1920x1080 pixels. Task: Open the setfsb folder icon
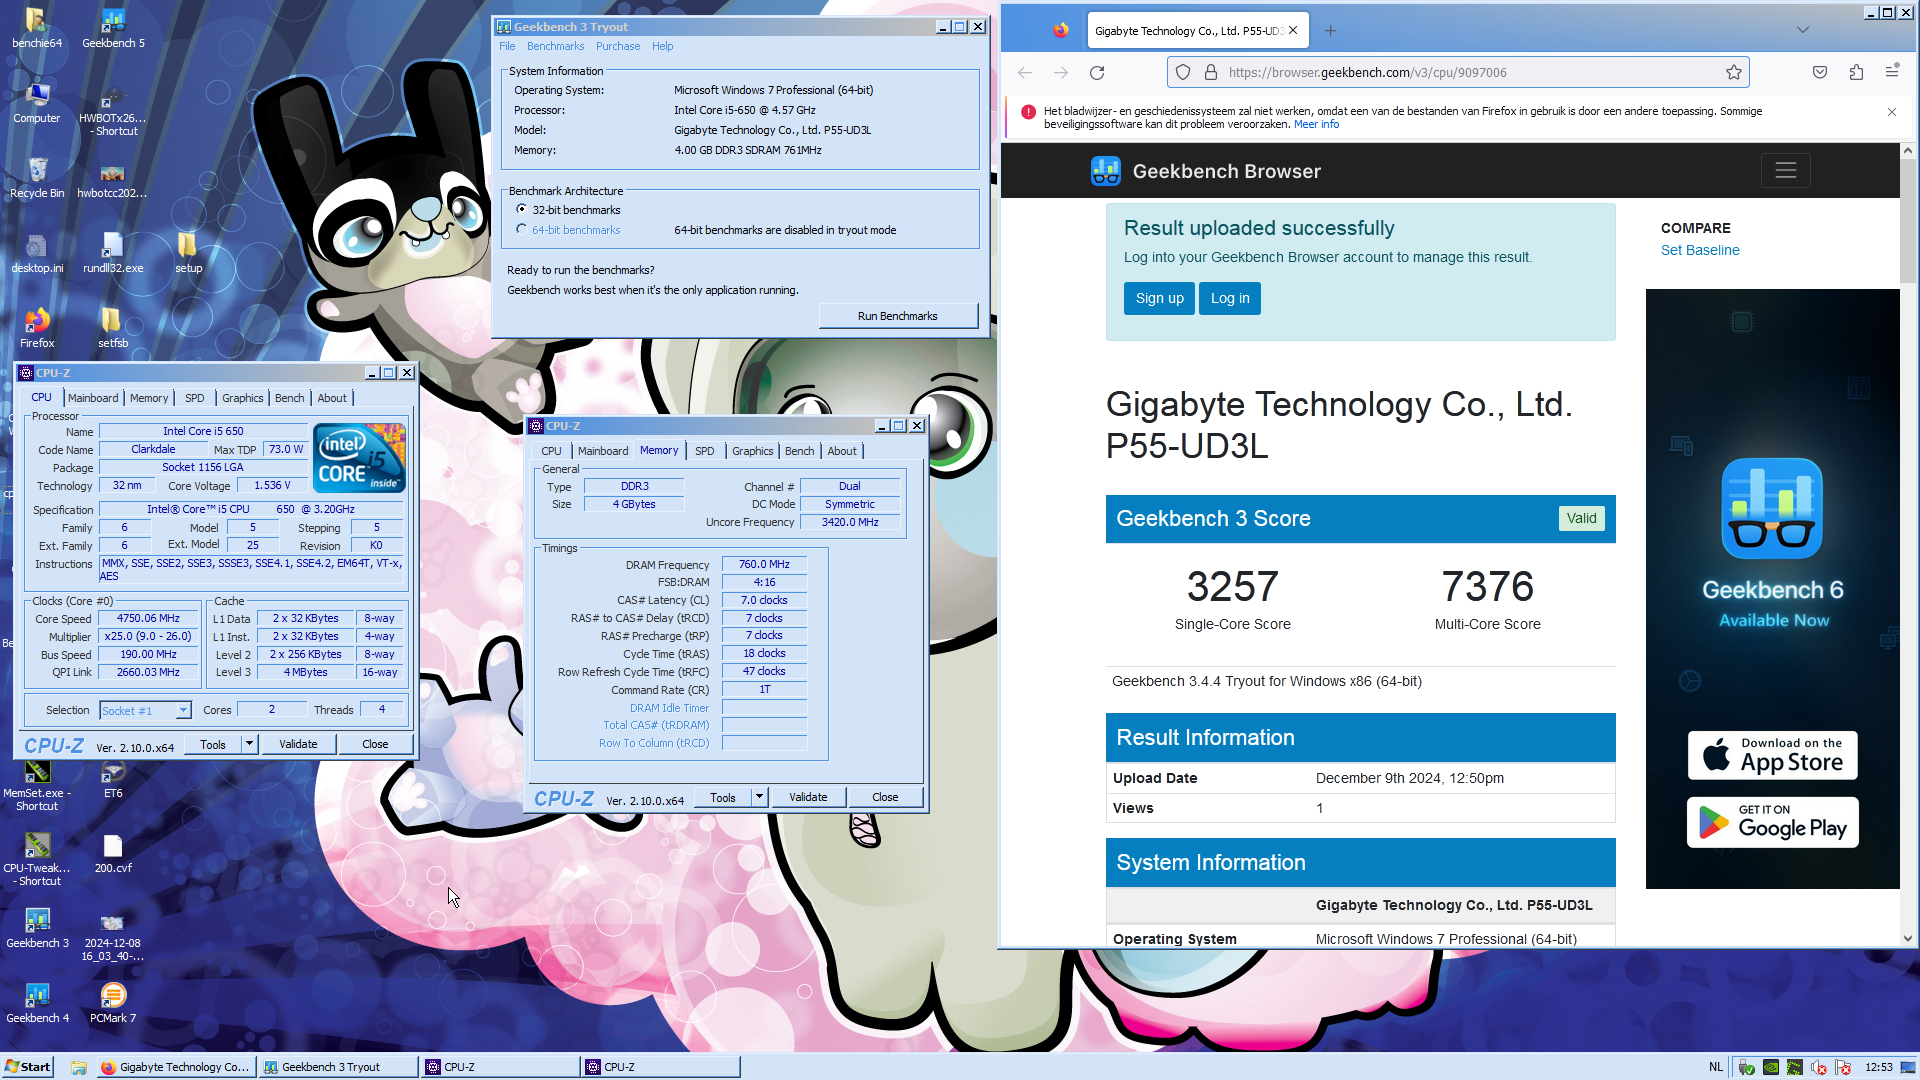[x=113, y=327]
